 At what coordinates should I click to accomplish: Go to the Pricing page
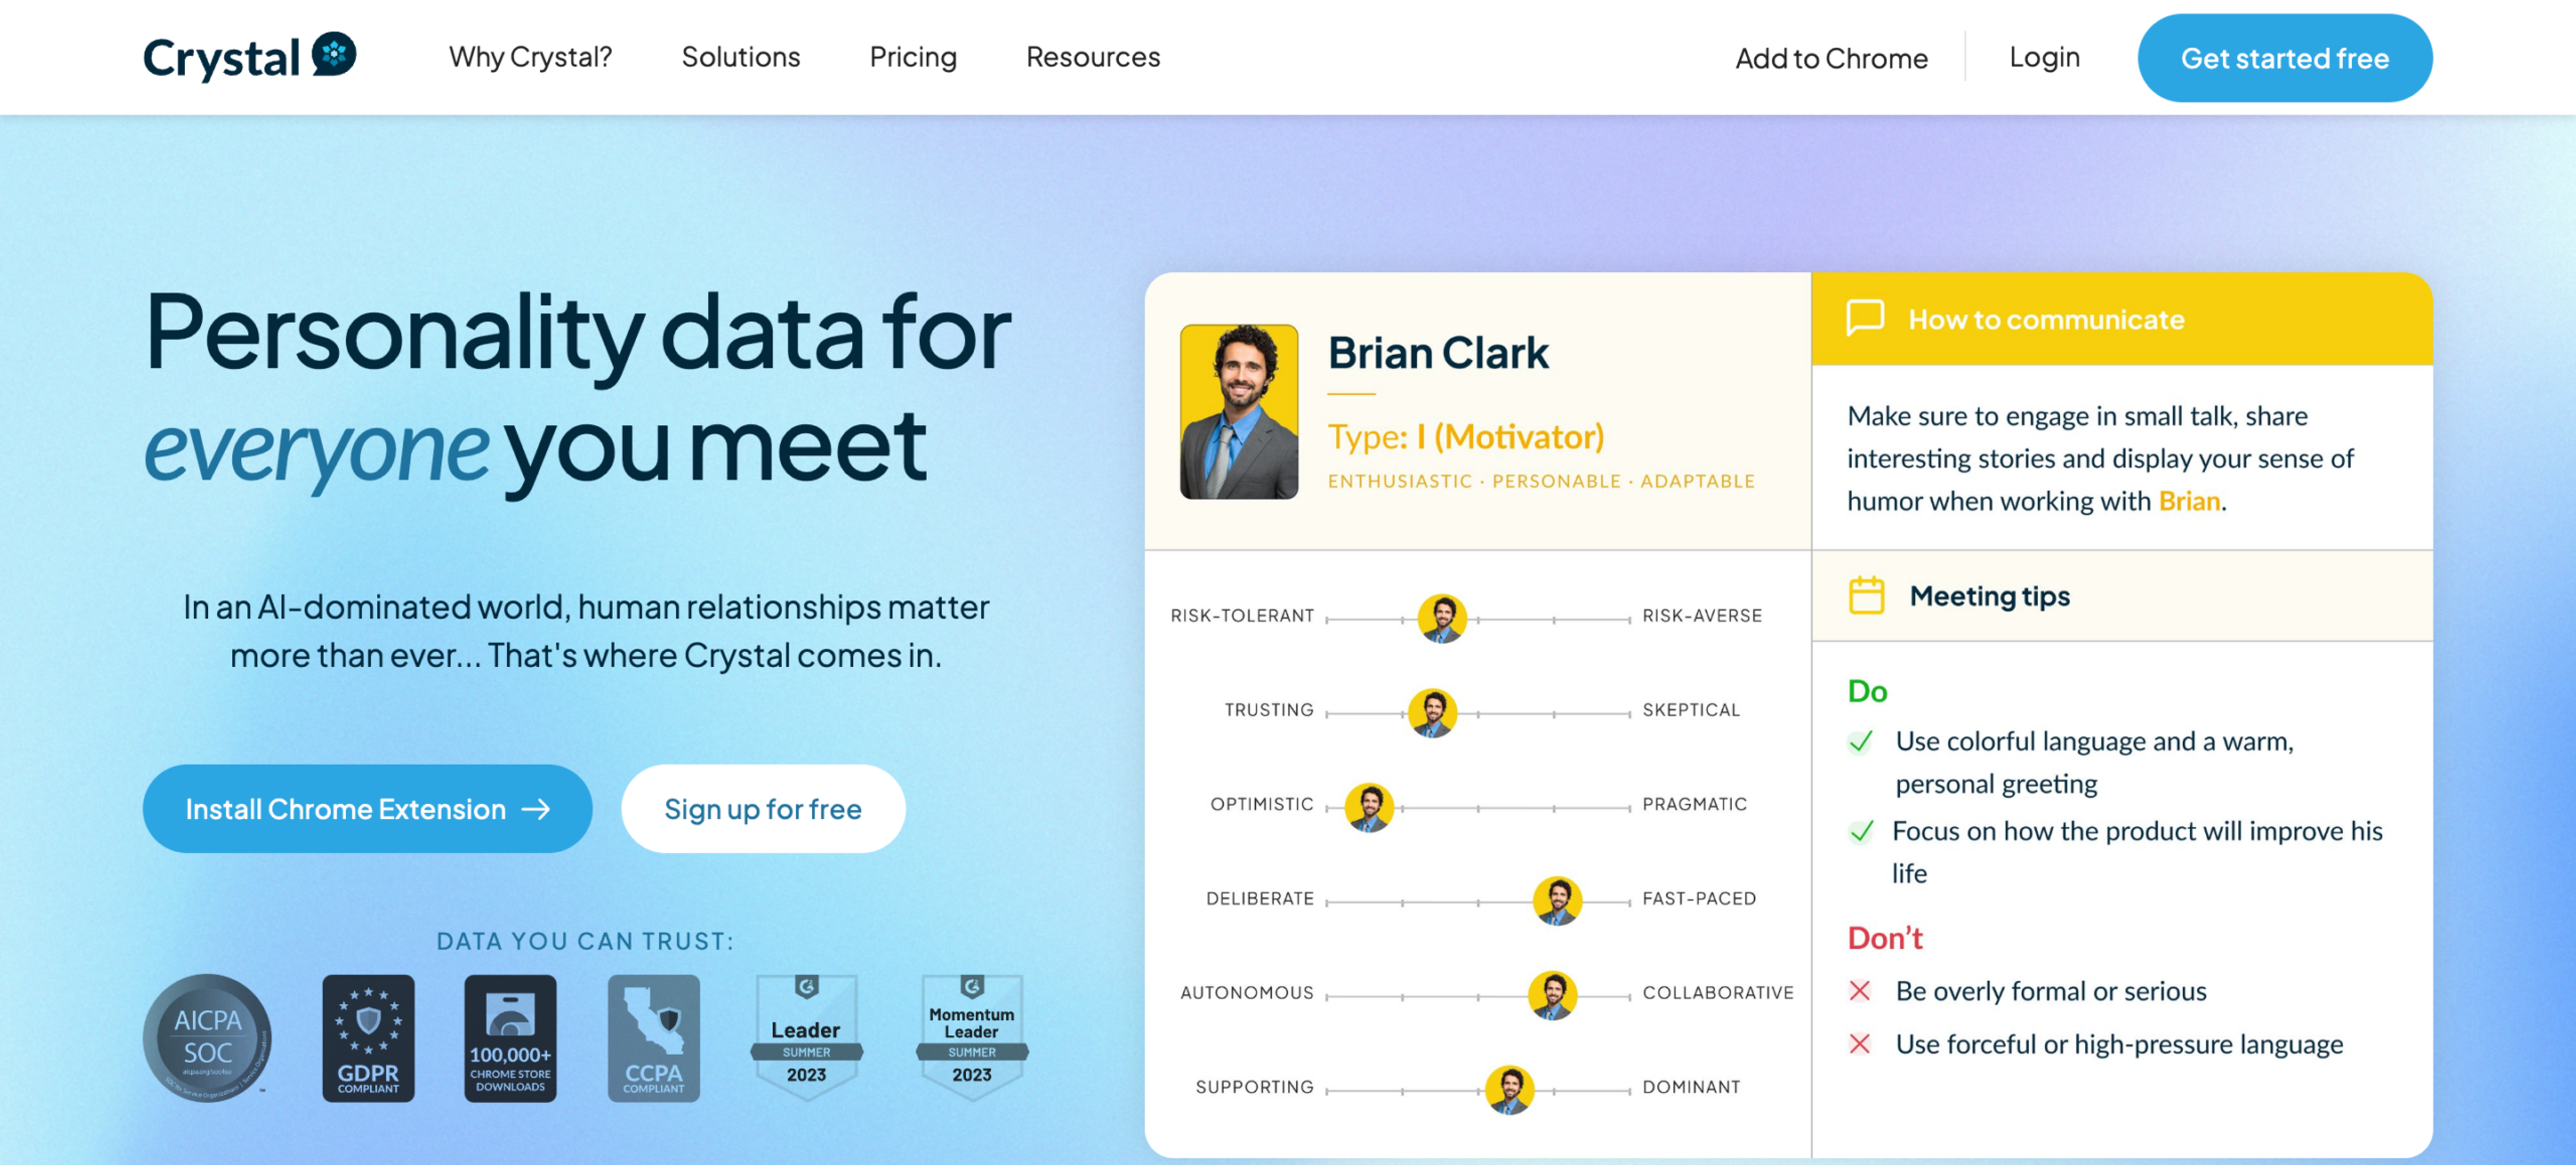click(913, 57)
